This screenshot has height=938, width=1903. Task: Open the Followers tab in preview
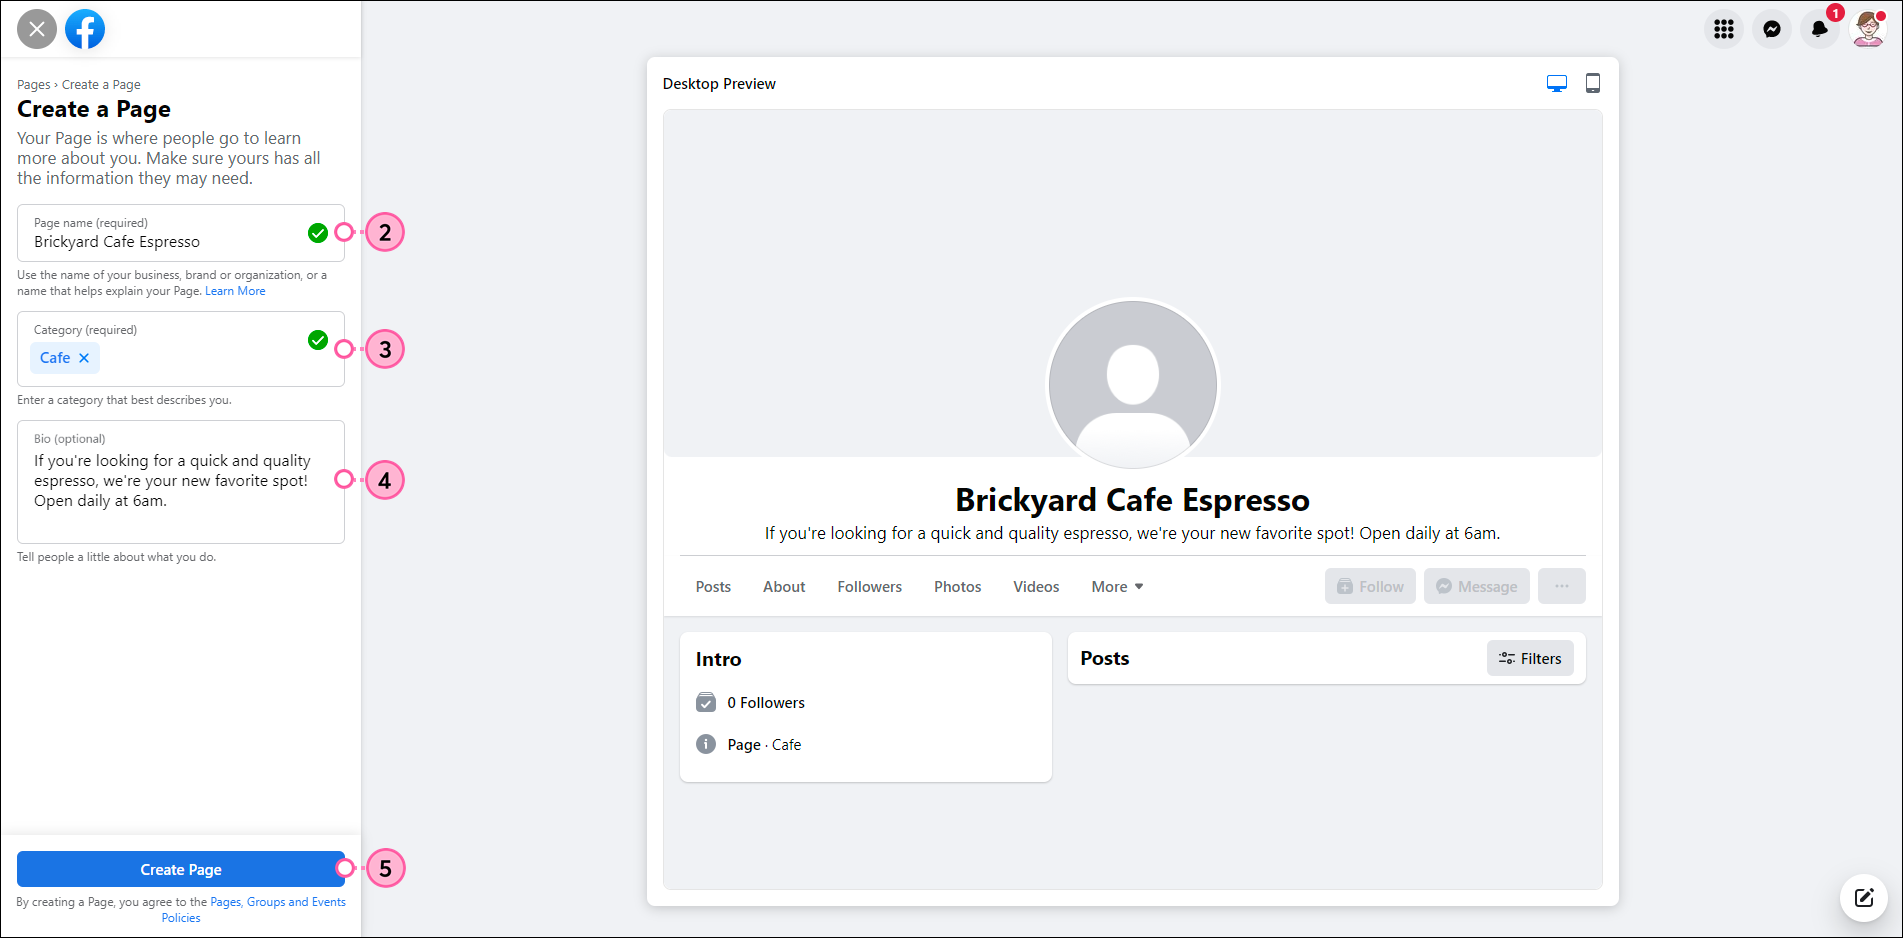(870, 587)
